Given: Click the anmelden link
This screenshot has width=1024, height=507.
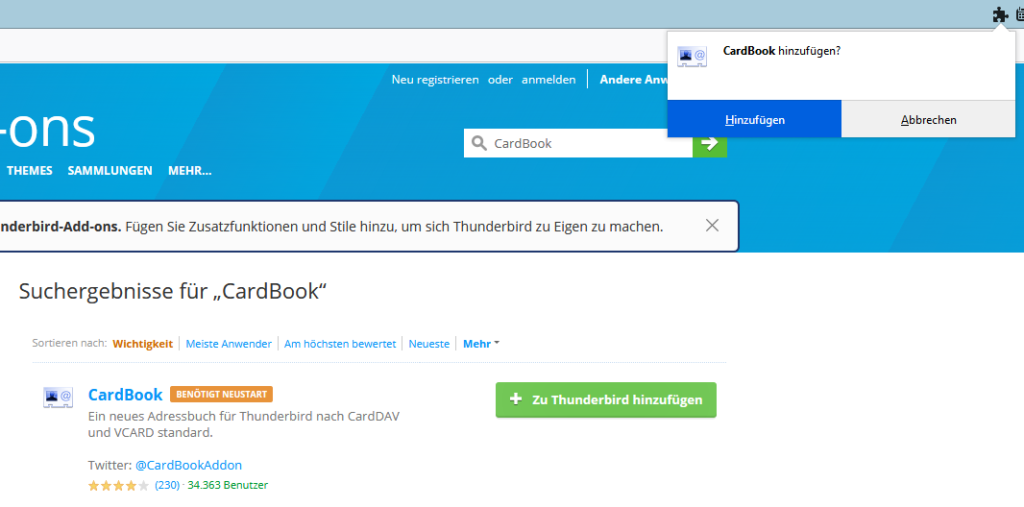Looking at the screenshot, I should (549, 80).
